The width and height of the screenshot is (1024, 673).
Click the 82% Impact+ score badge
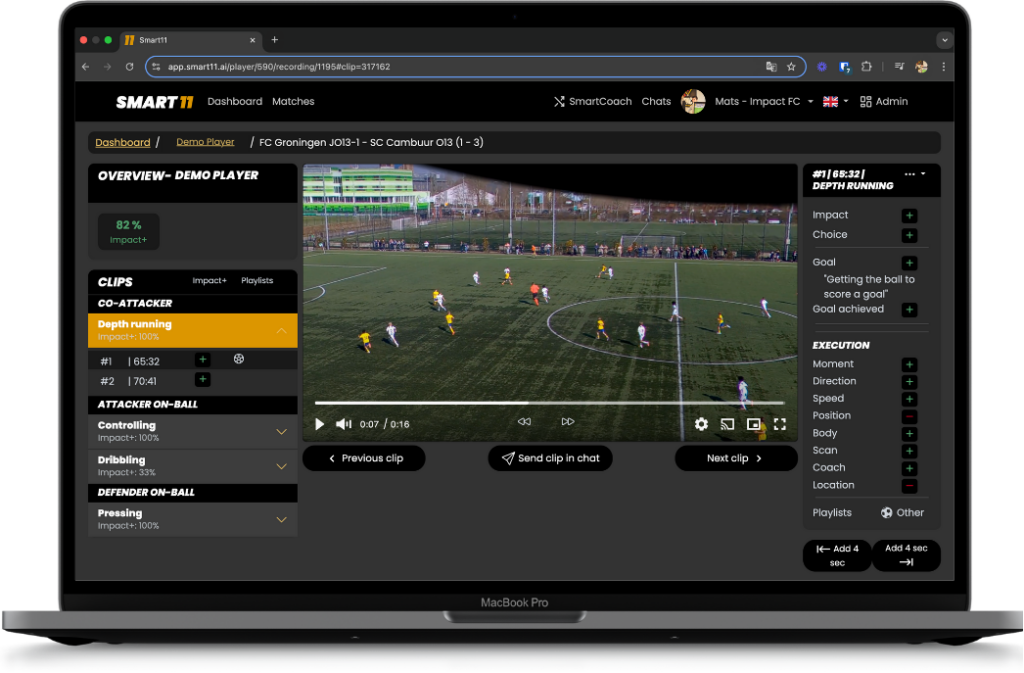(129, 232)
